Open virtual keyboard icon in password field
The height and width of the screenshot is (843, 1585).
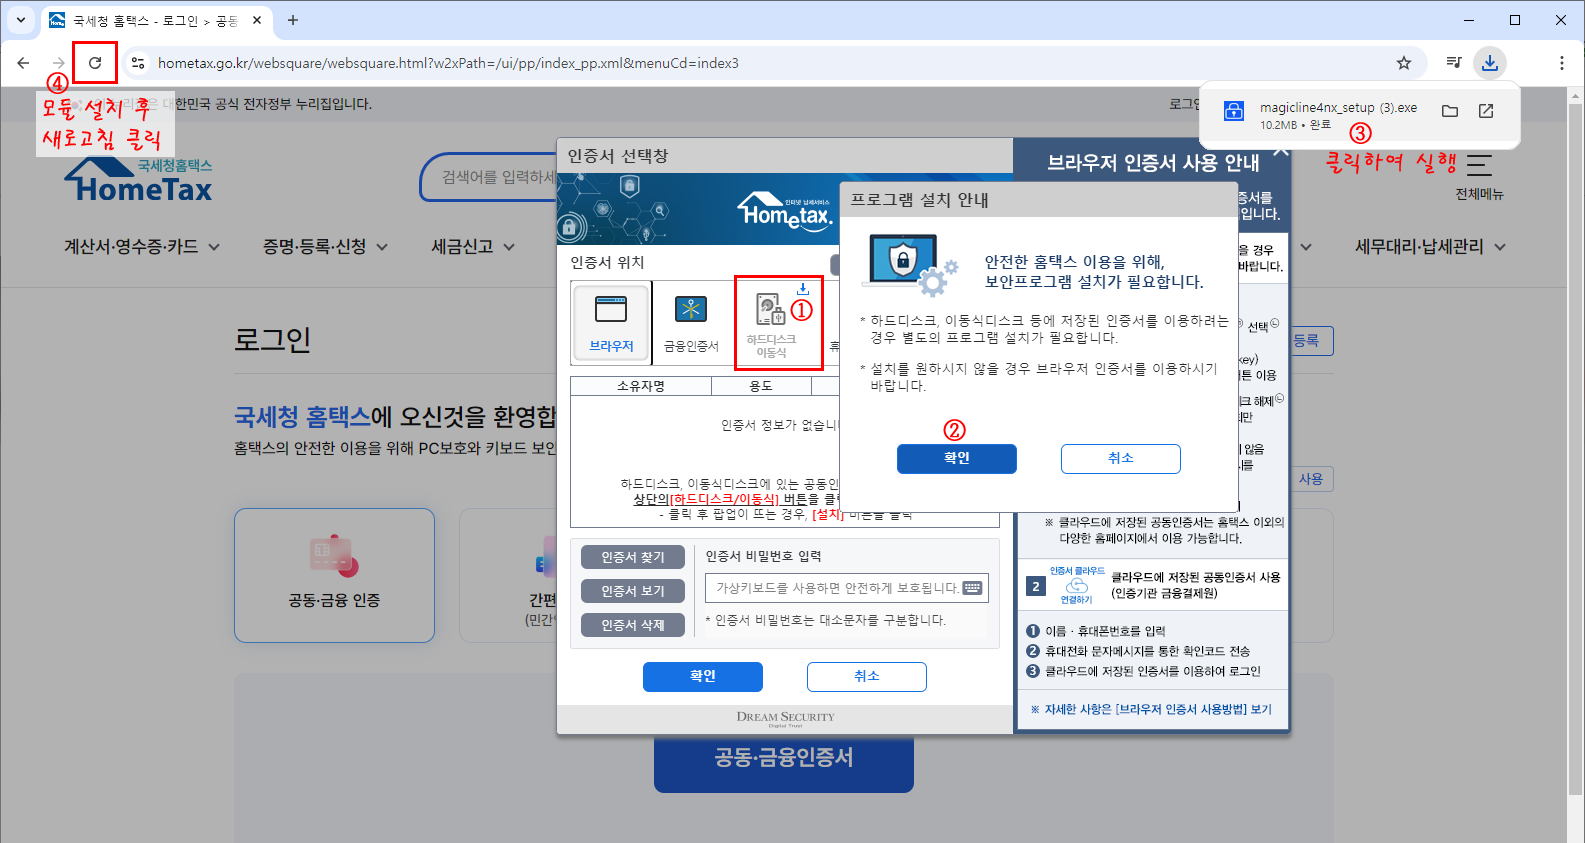coord(972,588)
